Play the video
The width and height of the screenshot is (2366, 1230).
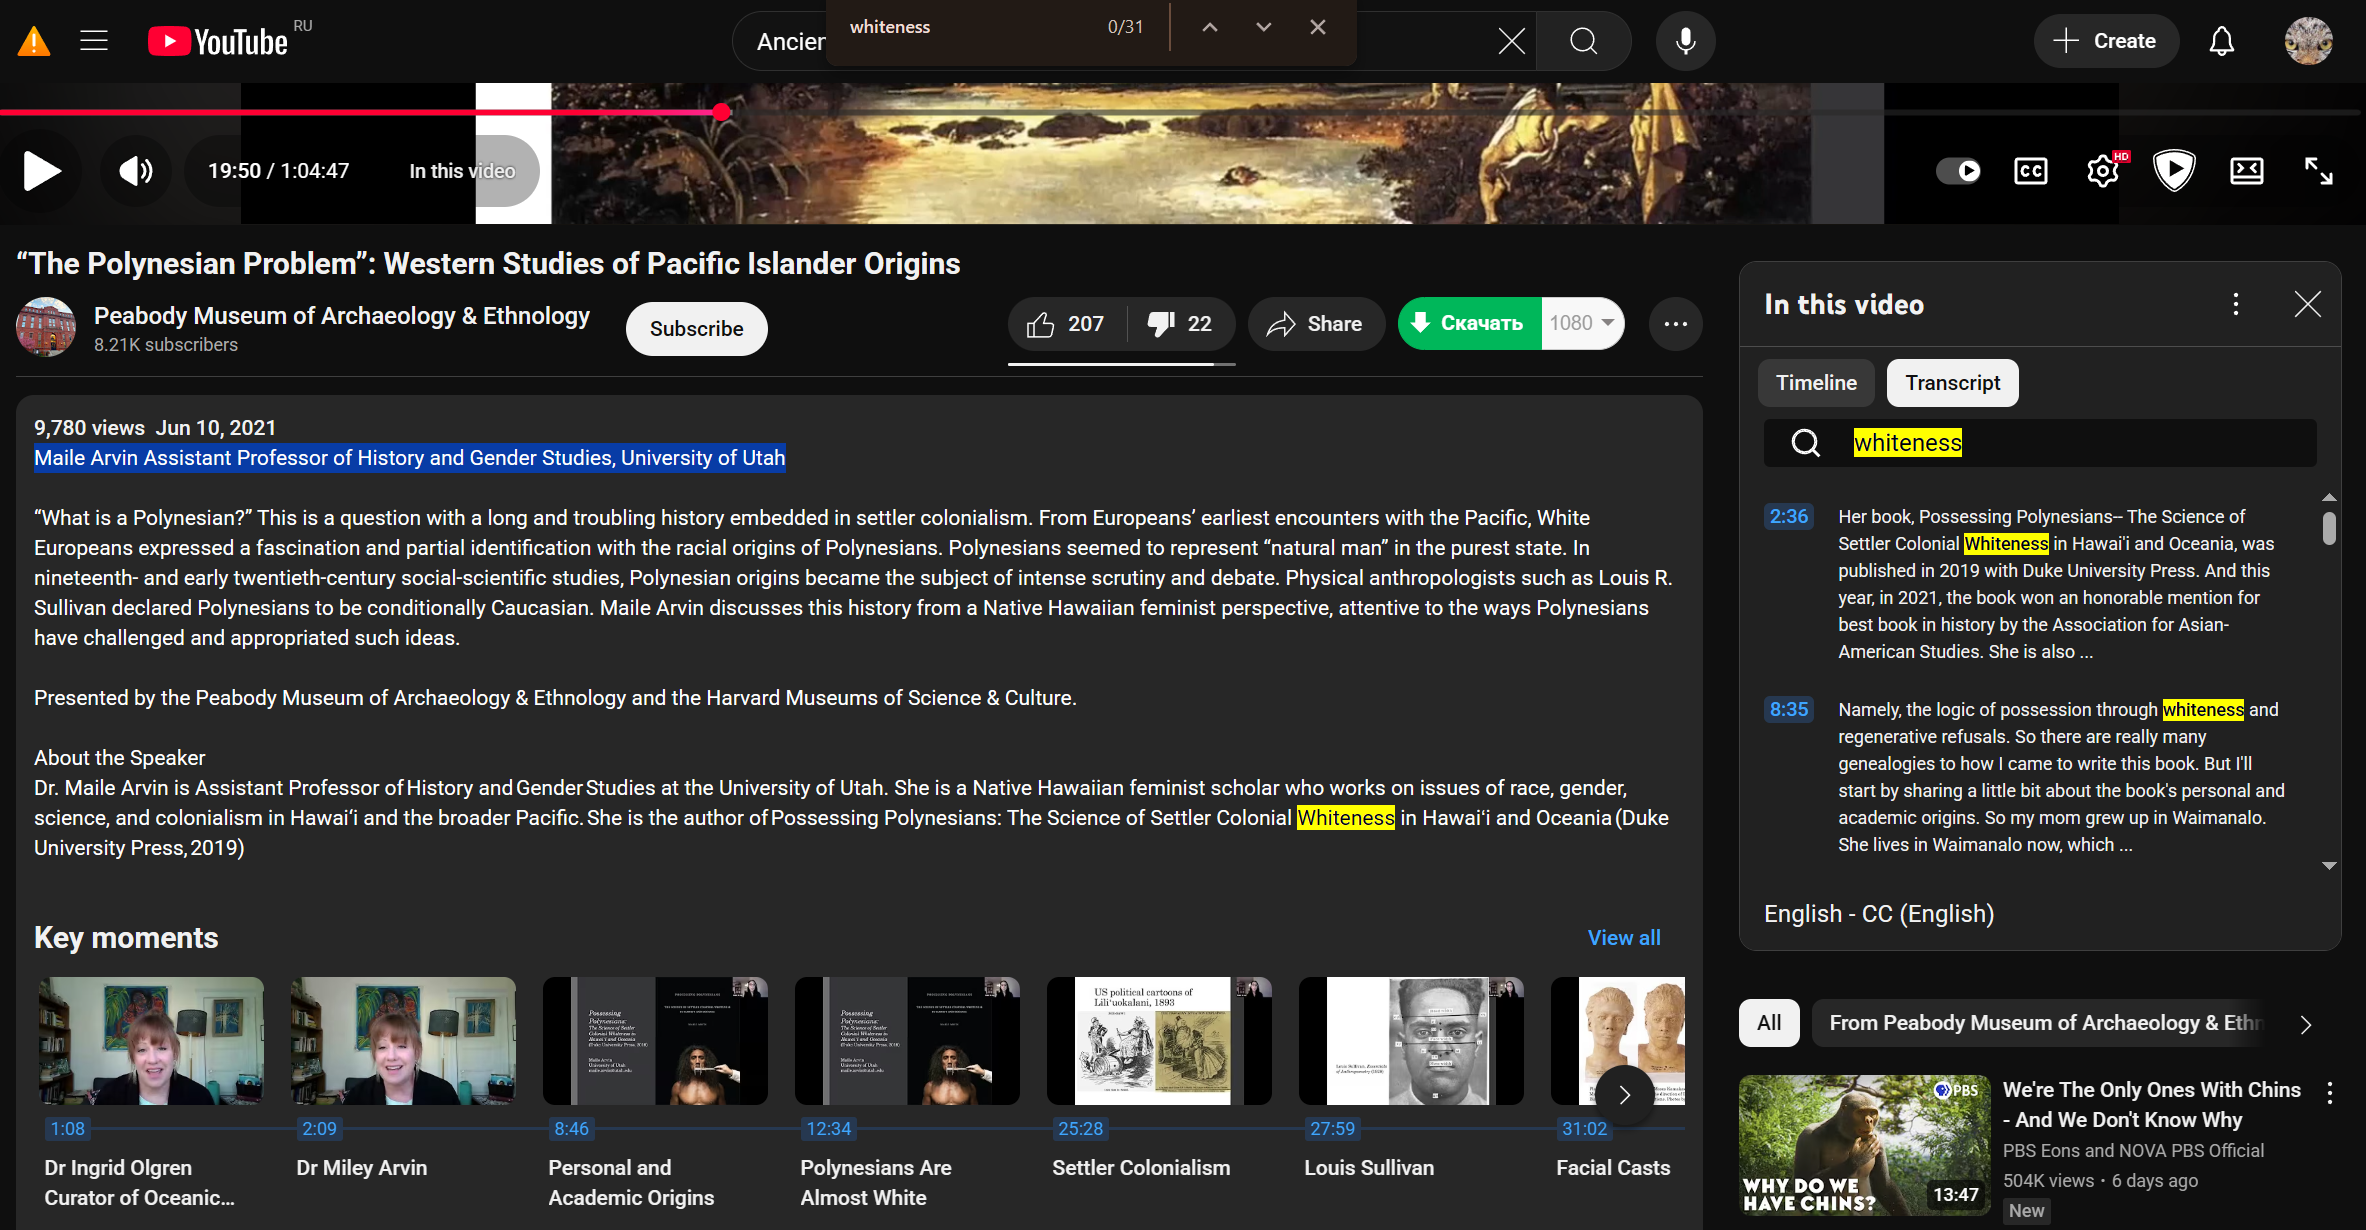click(x=41, y=171)
